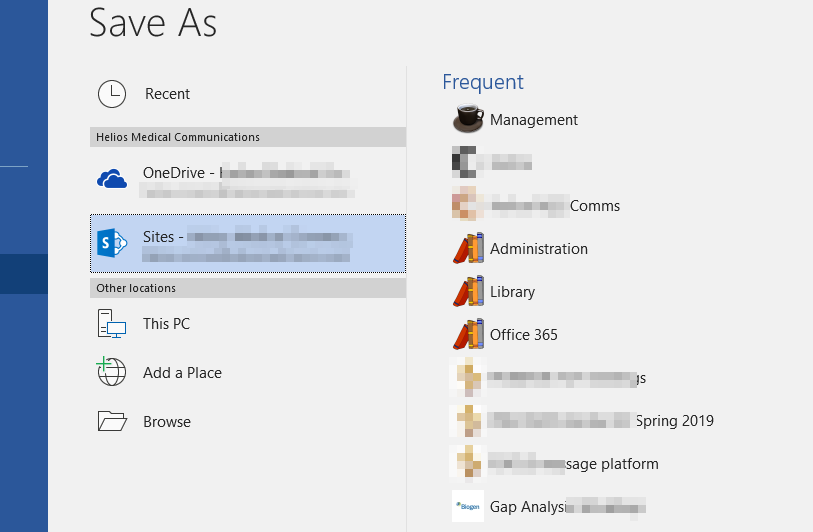
Task: Click the Recent clock icon
Action: pyautogui.click(x=112, y=94)
